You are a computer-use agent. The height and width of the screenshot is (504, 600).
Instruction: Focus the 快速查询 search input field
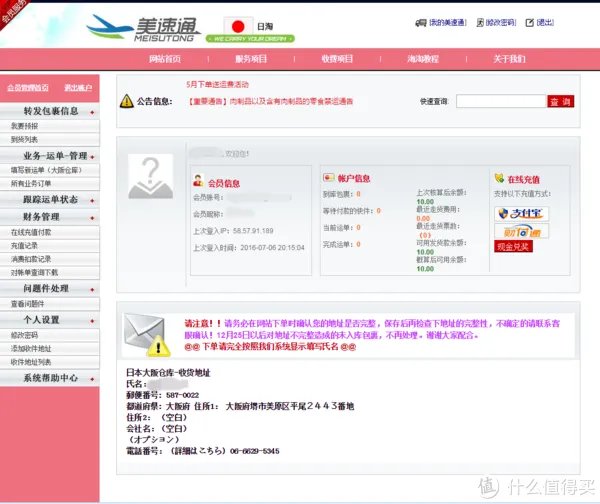point(501,101)
